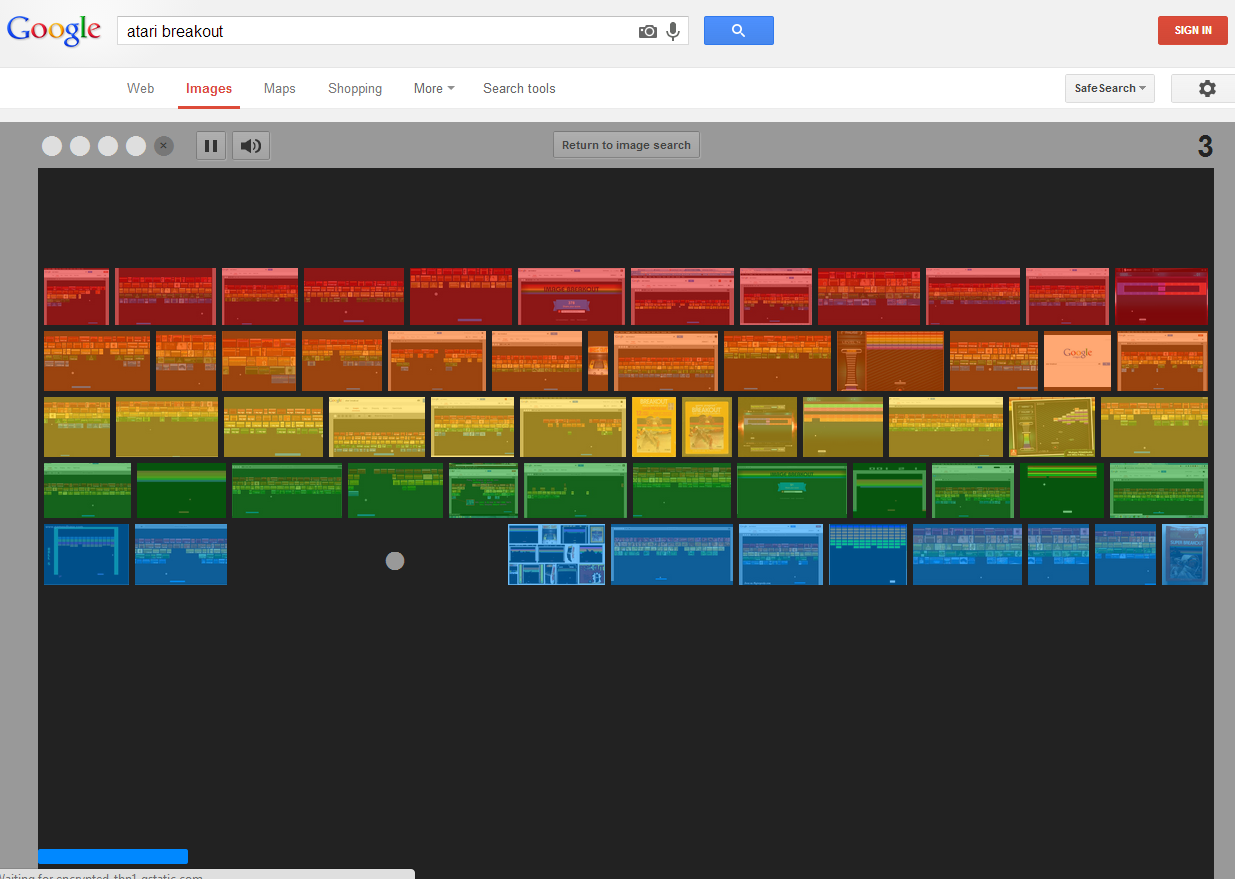This screenshot has width=1235, height=879.
Task: Click the blue paddle
Action: (x=113, y=856)
